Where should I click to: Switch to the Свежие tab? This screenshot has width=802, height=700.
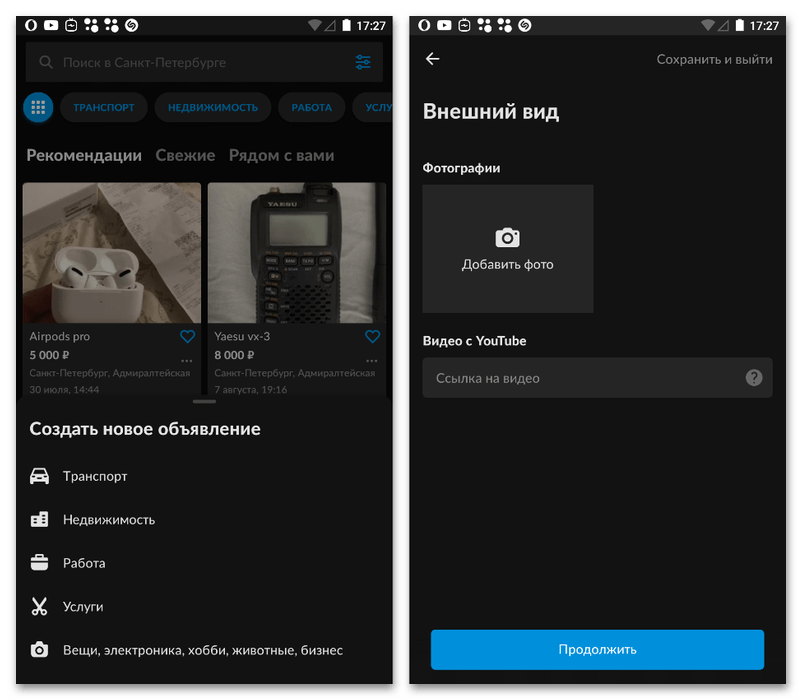185,155
